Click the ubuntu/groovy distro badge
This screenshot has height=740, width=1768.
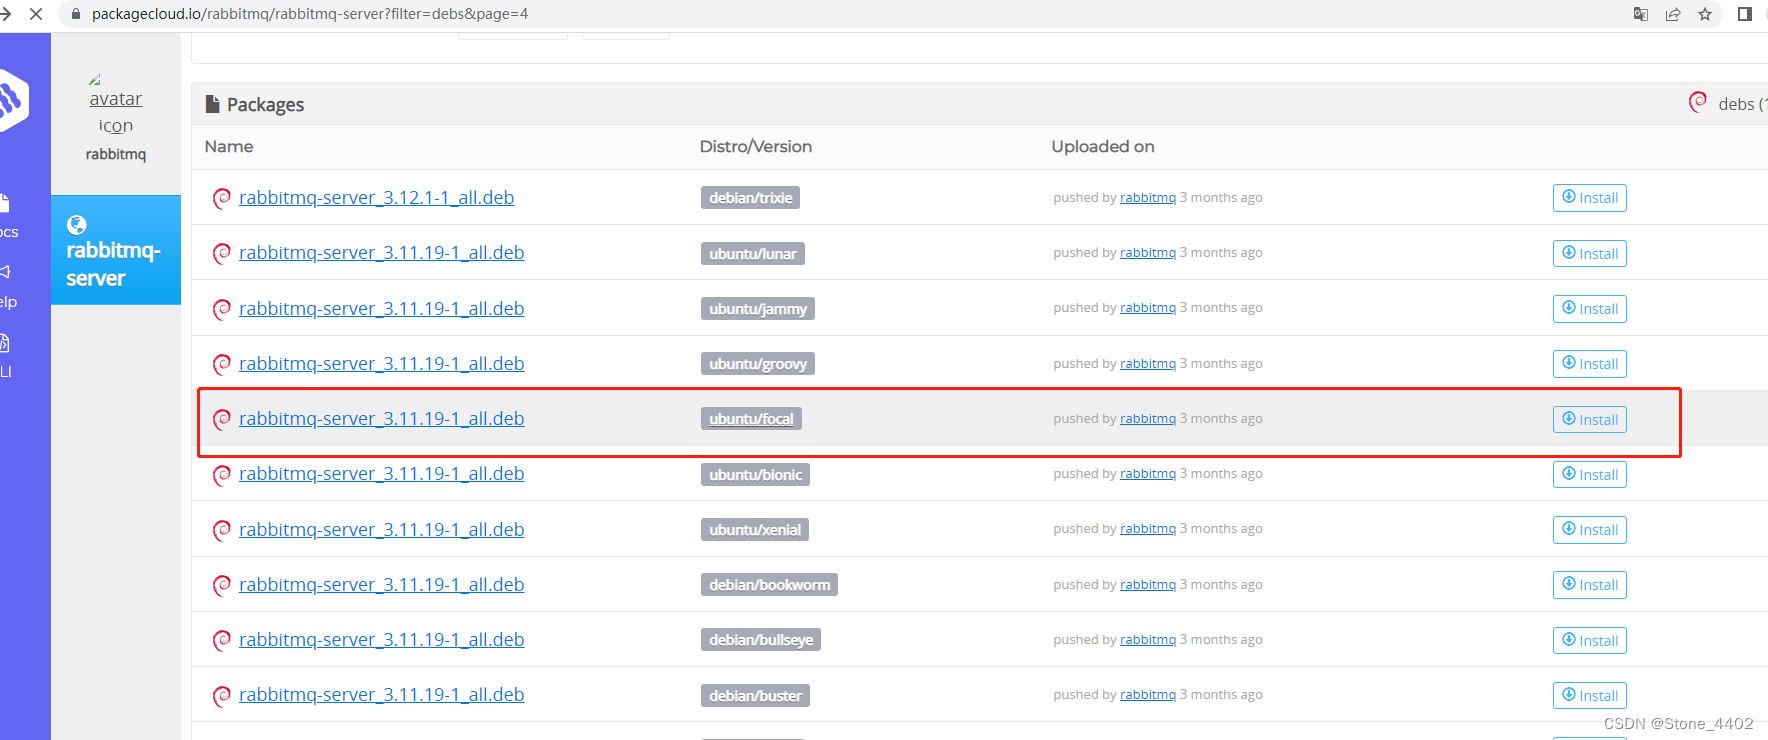click(757, 364)
